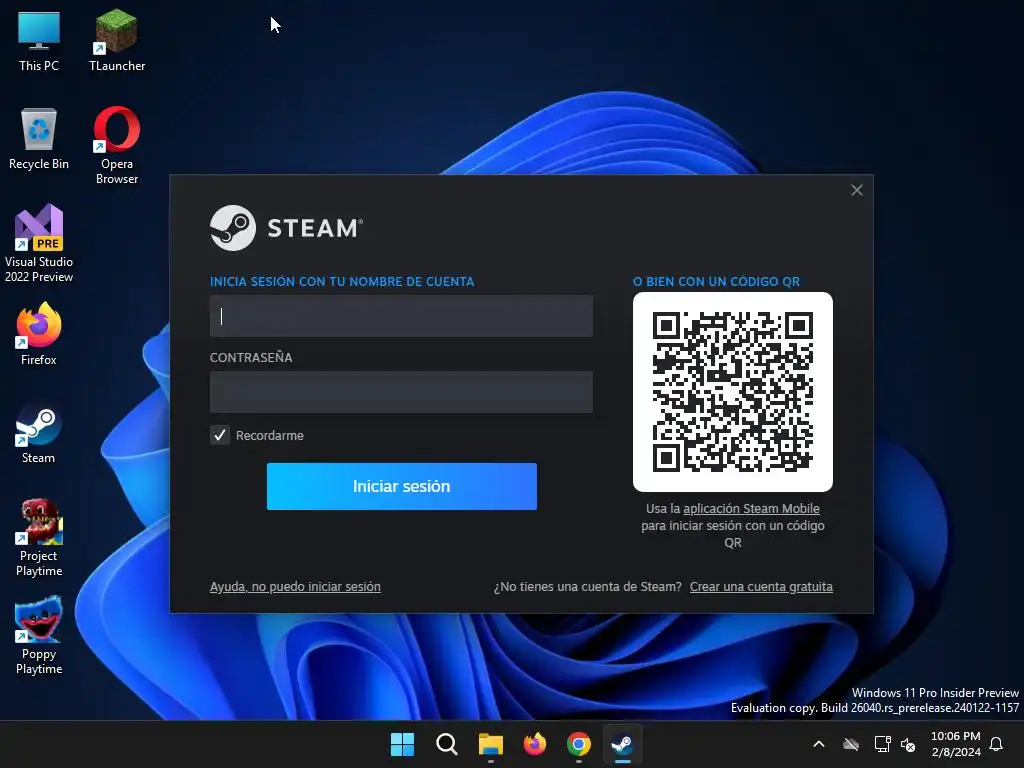
Task: Open the network status tray icon
Action: click(882, 744)
